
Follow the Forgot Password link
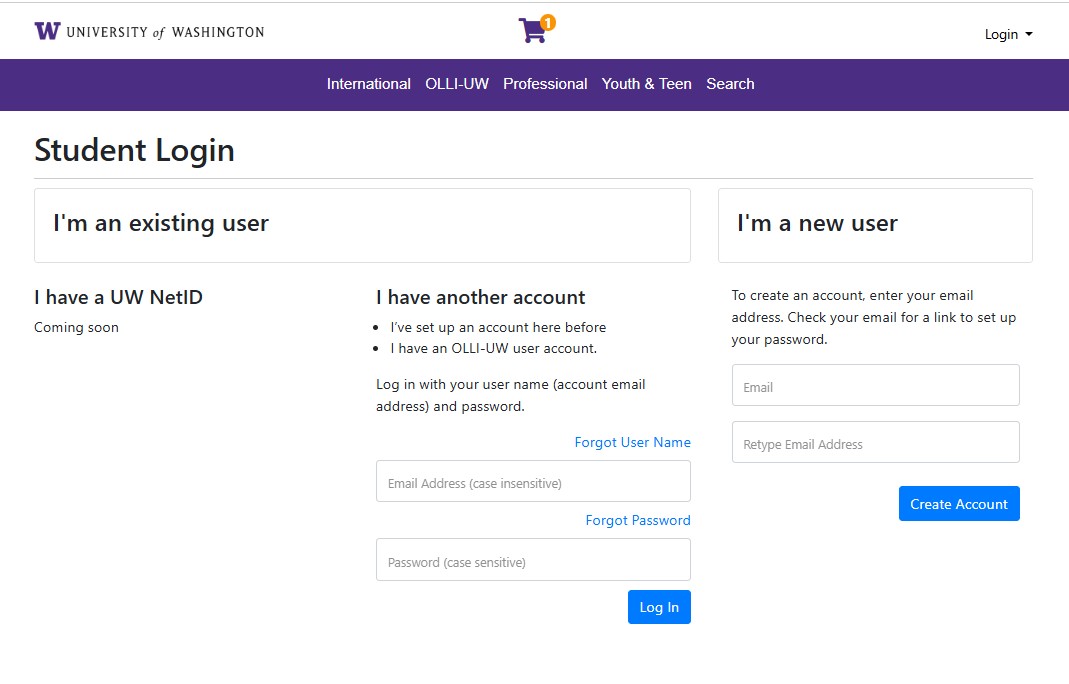(637, 520)
